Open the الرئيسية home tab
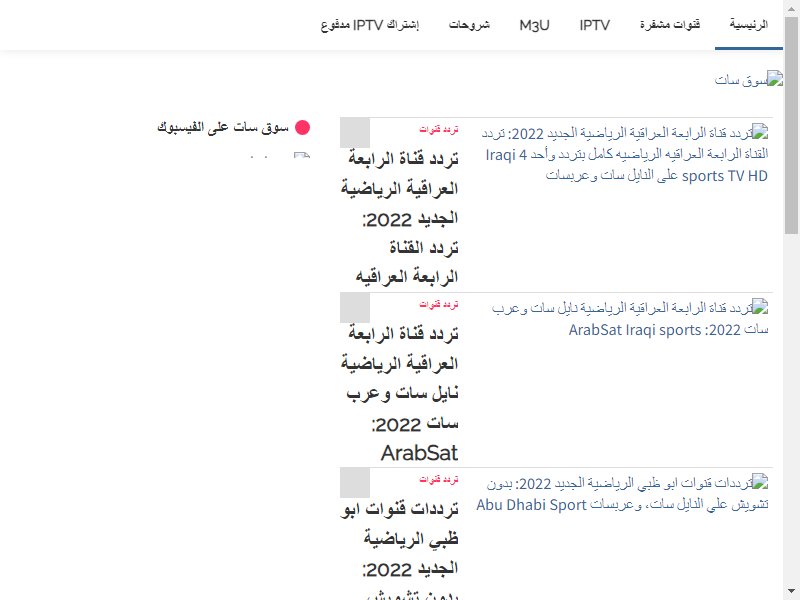 point(748,24)
